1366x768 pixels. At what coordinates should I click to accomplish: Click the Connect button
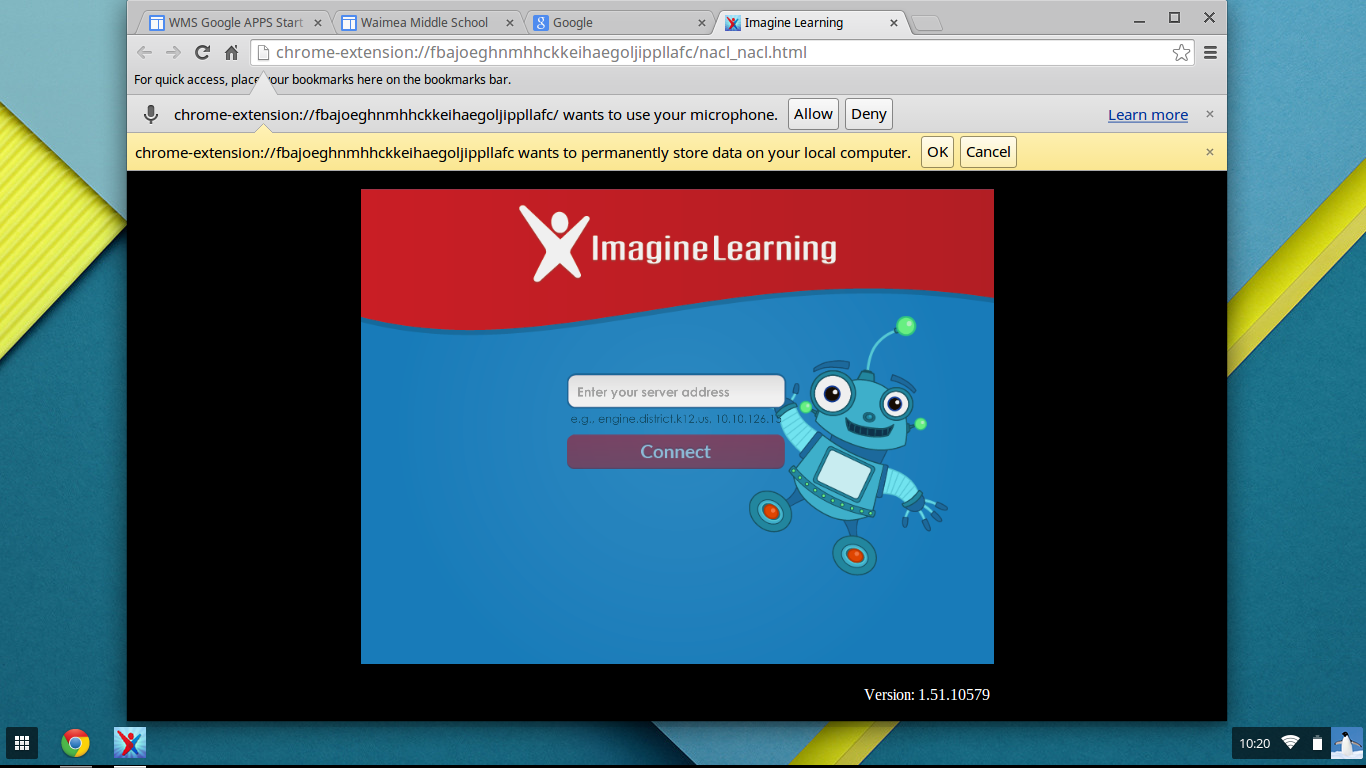tap(676, 452)
